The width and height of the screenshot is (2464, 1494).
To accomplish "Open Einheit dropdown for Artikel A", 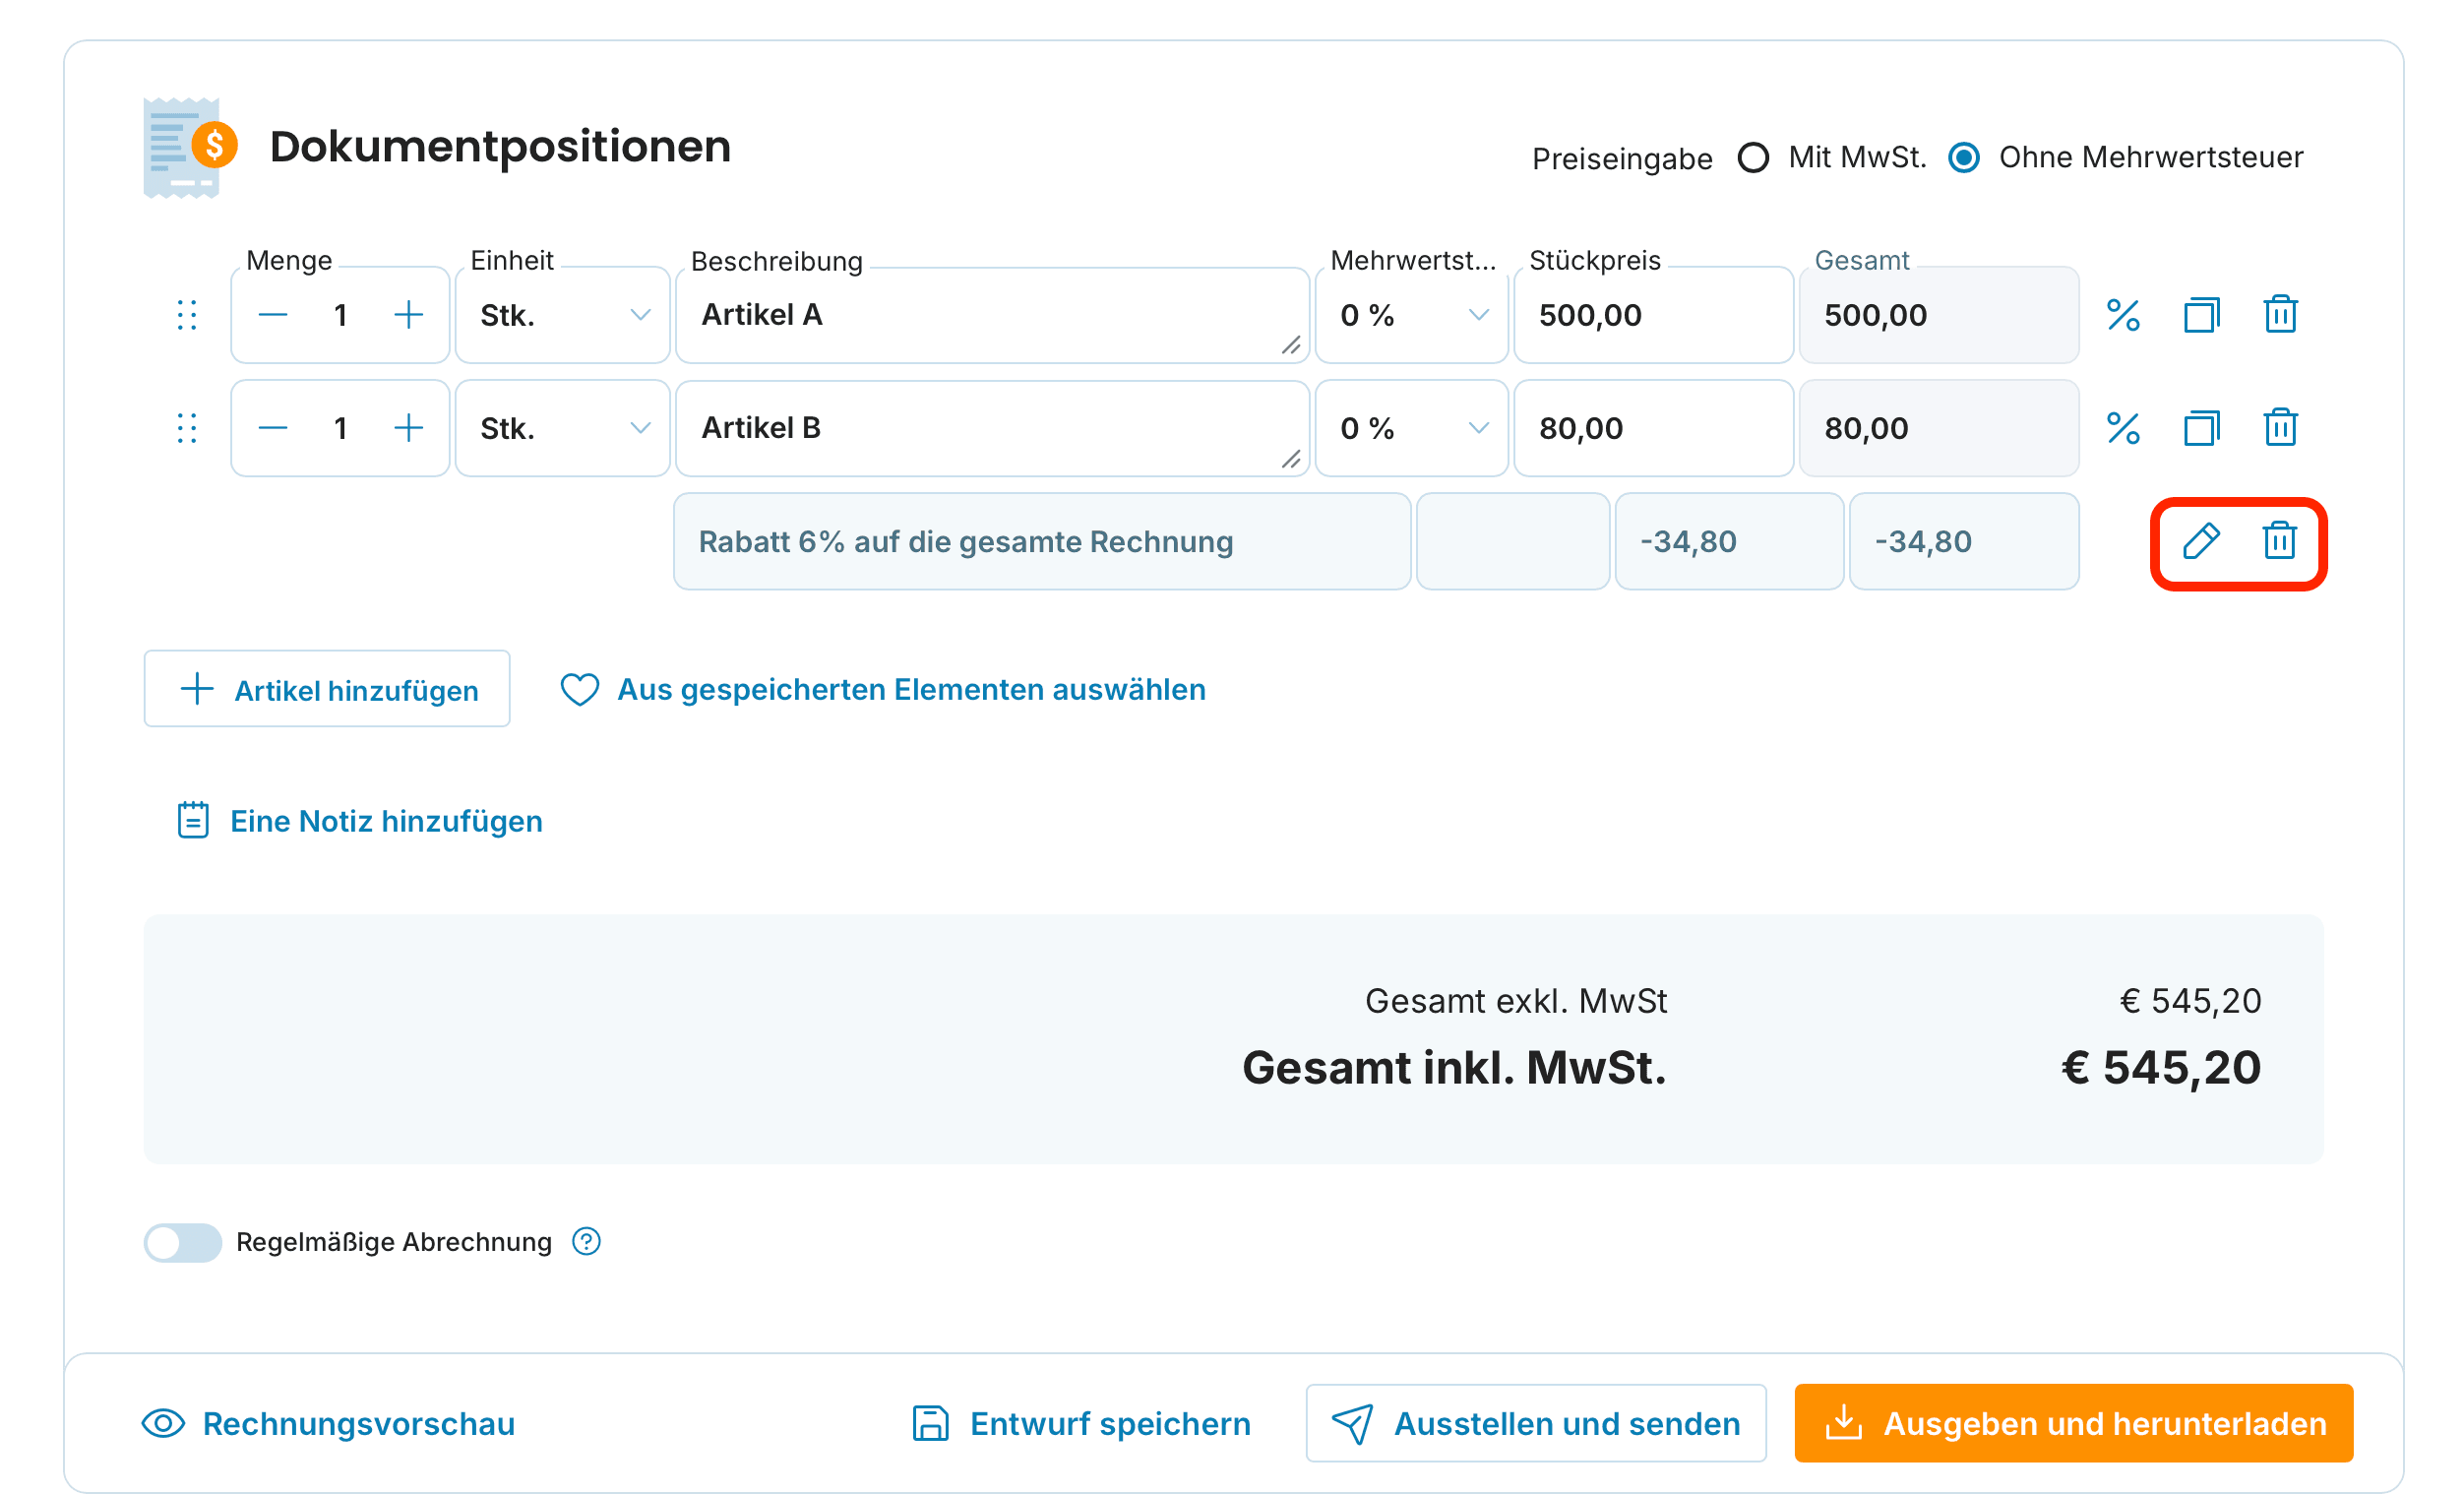I will click(x=562, y=315).
